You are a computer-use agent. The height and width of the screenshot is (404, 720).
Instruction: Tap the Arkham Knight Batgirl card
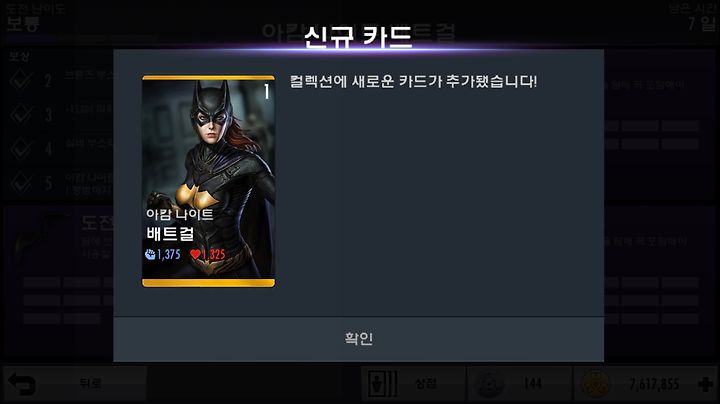click(x=208, y=181)
